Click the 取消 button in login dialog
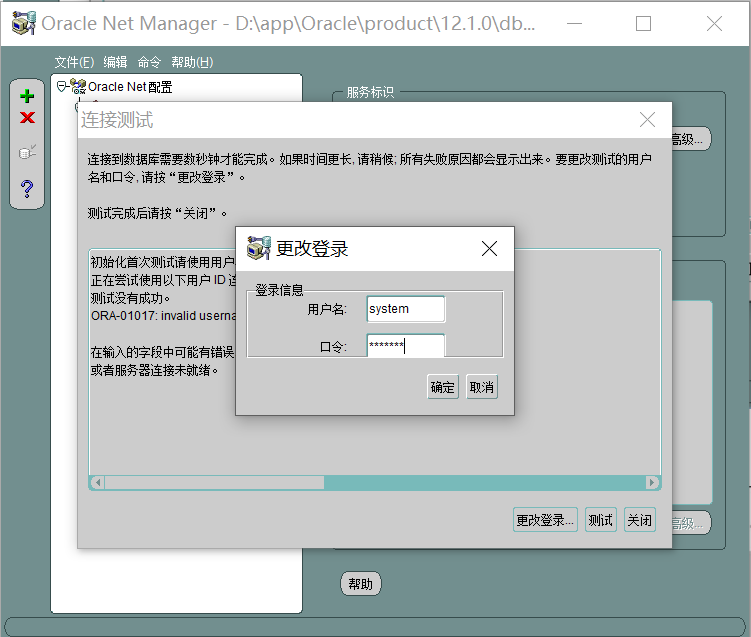This screenshot has width=751, height=637. 482,387
